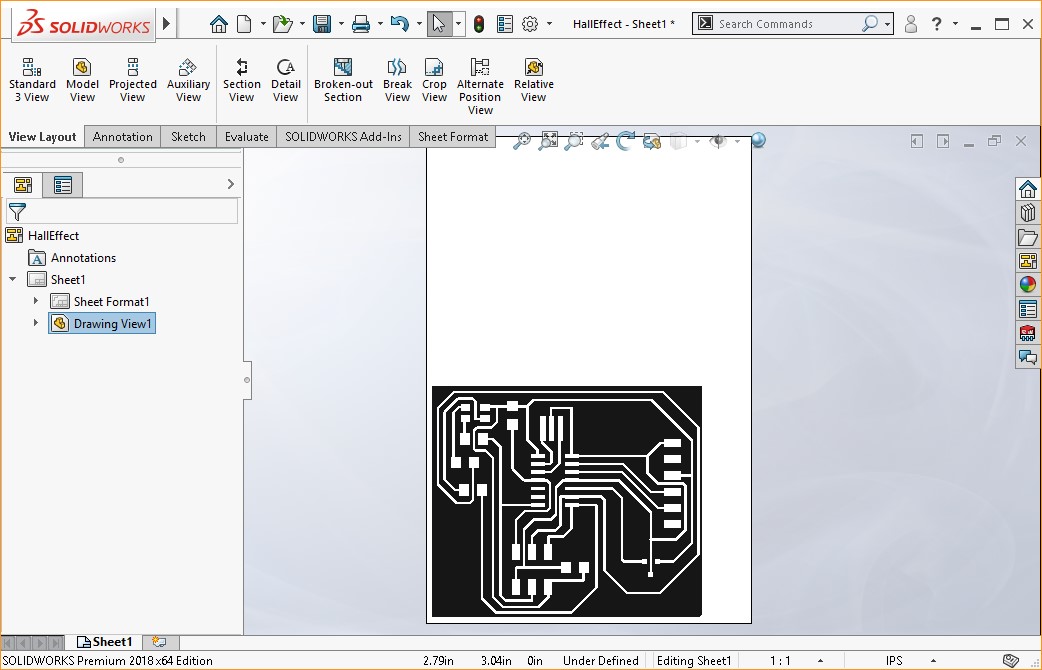Open a file with the Open icon
The width and height of the screenshot is (1042, 670).
tap(282, 24)
